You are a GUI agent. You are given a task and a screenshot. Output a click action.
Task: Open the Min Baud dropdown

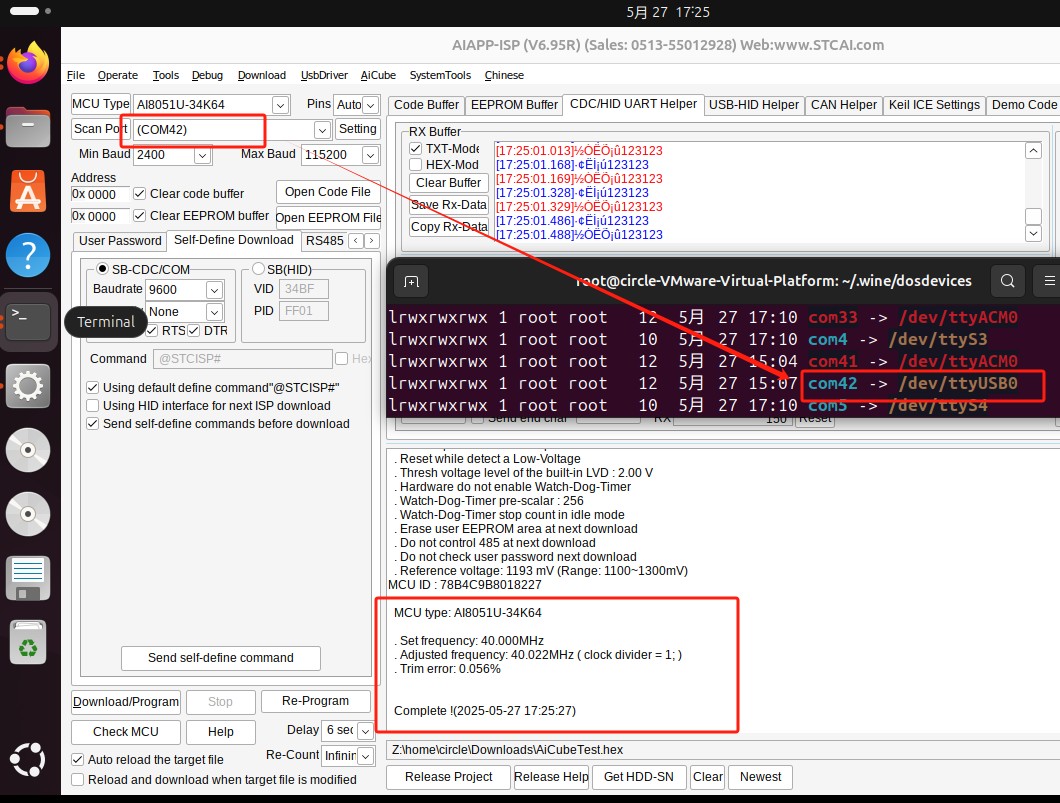[x=202, y=155]
